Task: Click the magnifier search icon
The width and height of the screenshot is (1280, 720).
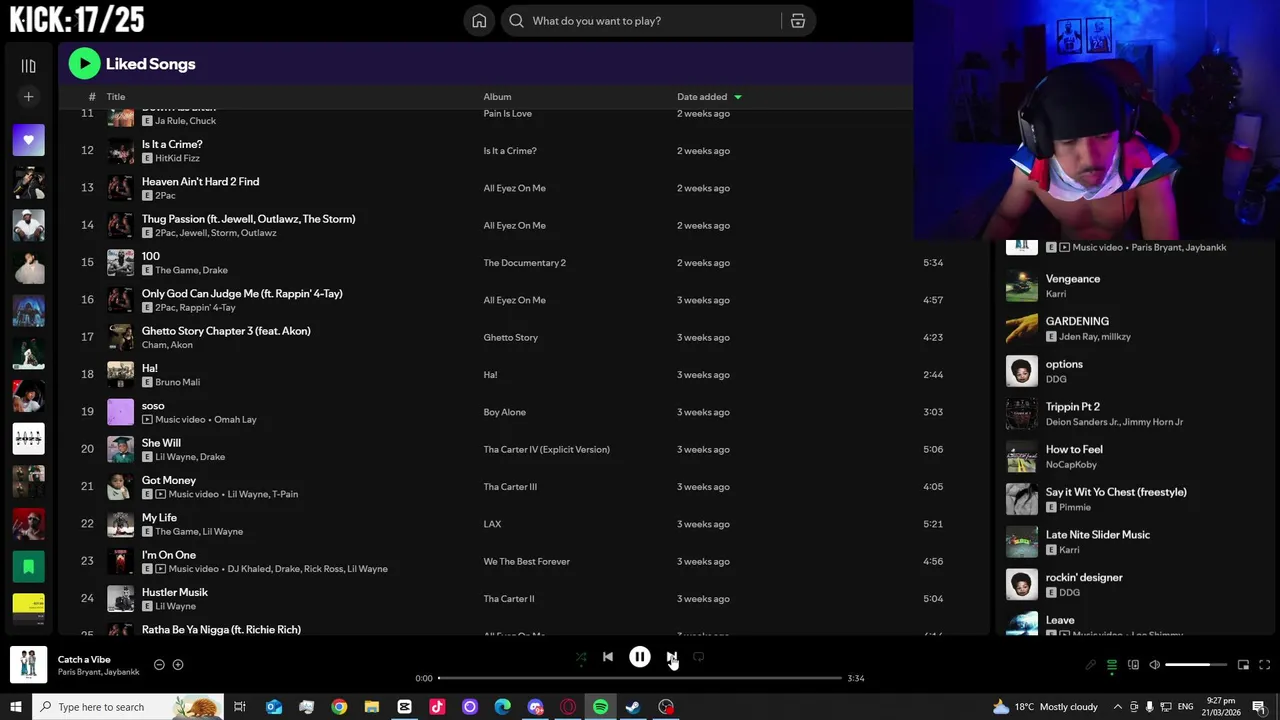Action: click(516, 21)
